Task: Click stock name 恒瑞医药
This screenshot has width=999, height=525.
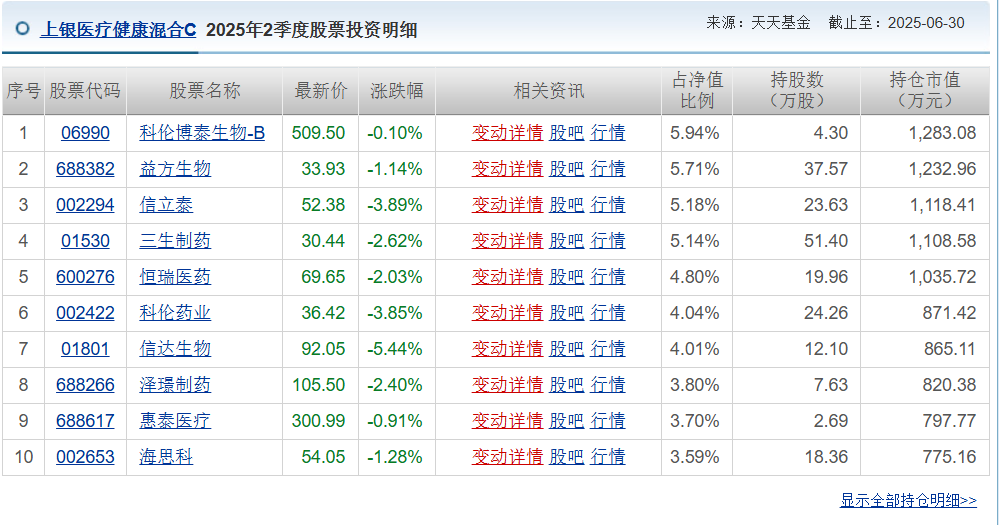Action: coord(175,277)
